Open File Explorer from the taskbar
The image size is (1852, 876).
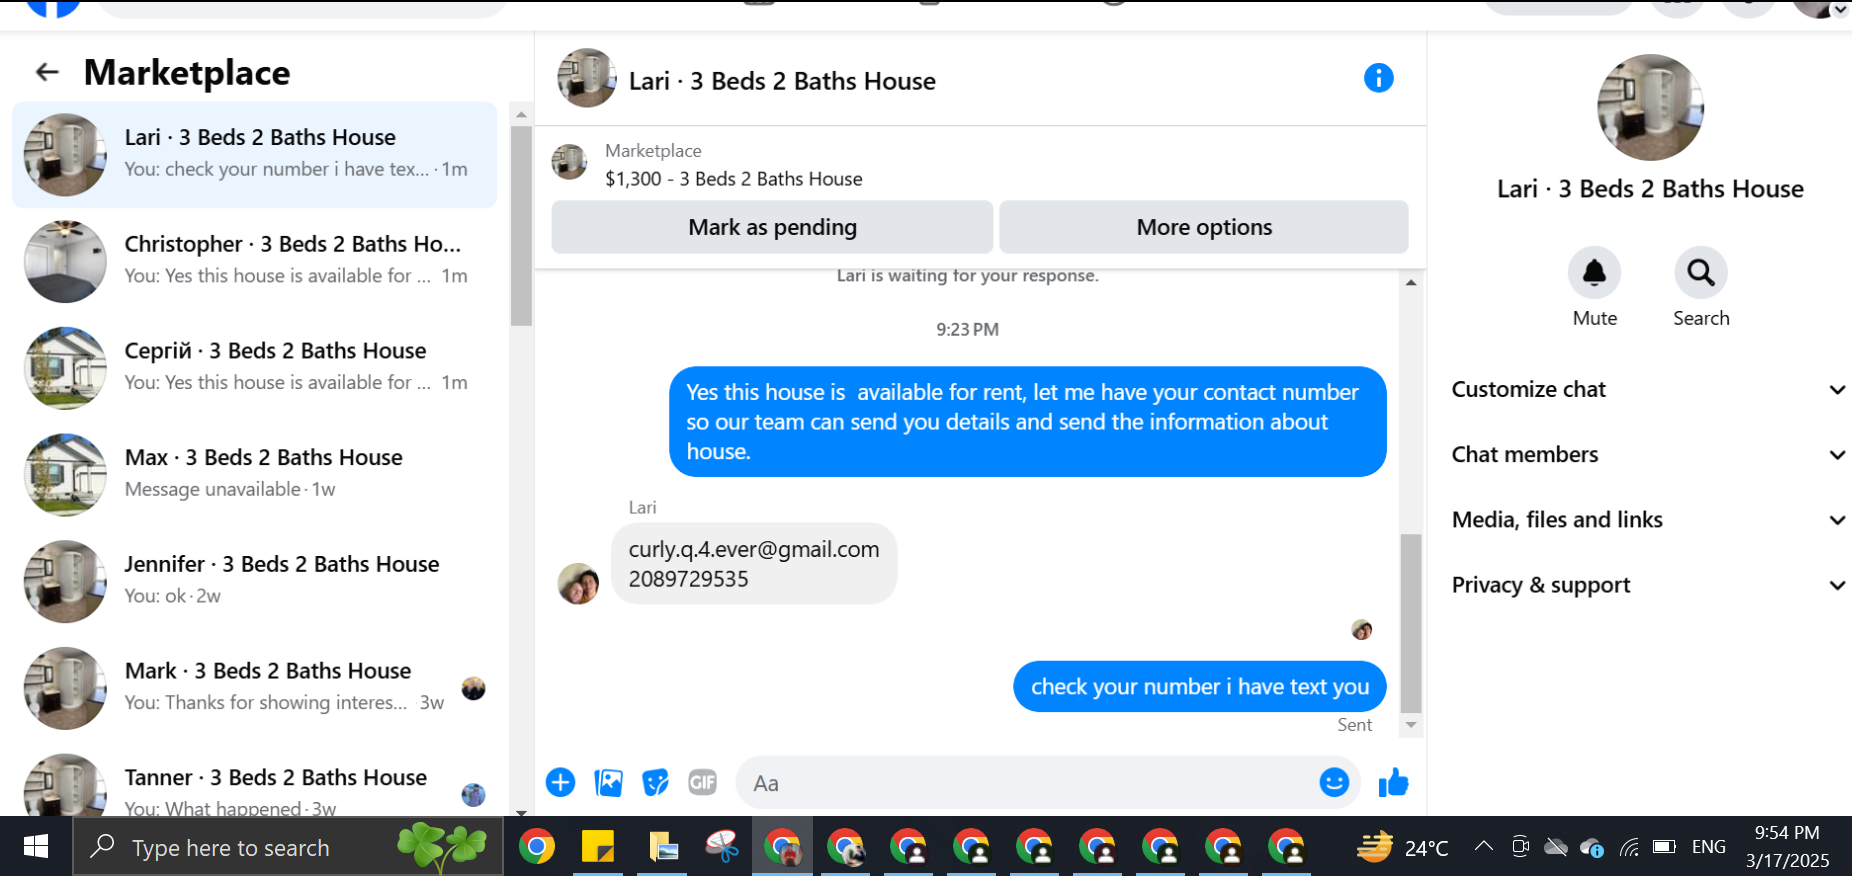[x=662, y=847]
